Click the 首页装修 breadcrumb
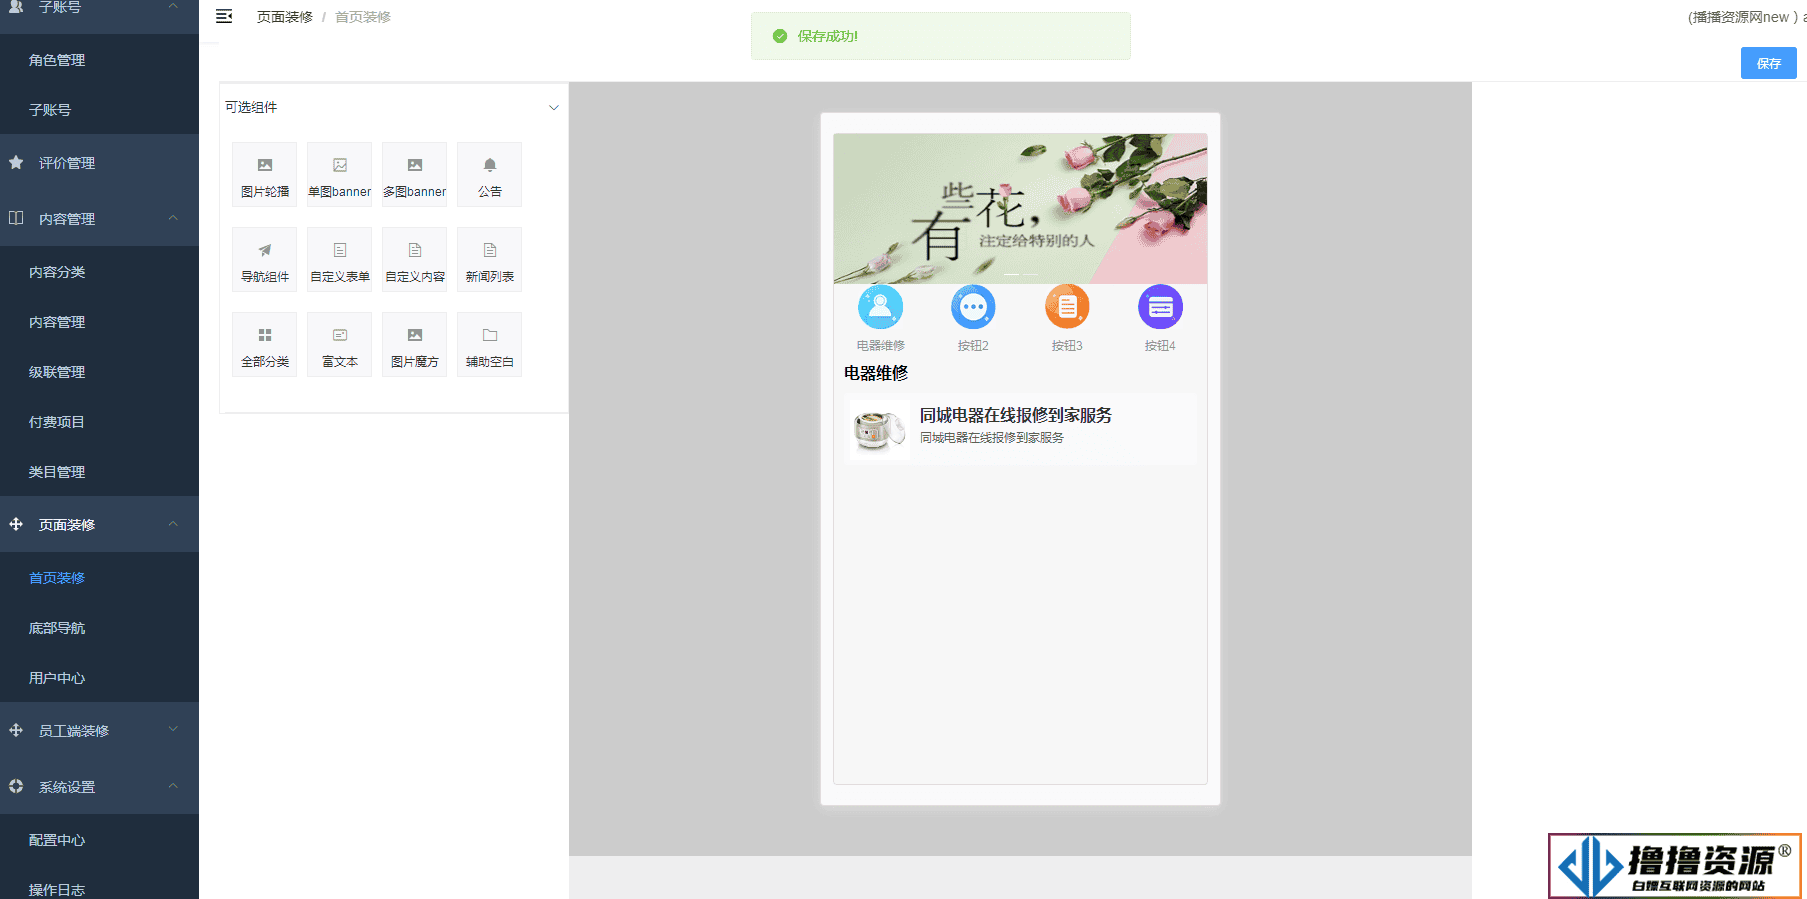This screenshot has width=1807, height=899. [x=363, y=17]
